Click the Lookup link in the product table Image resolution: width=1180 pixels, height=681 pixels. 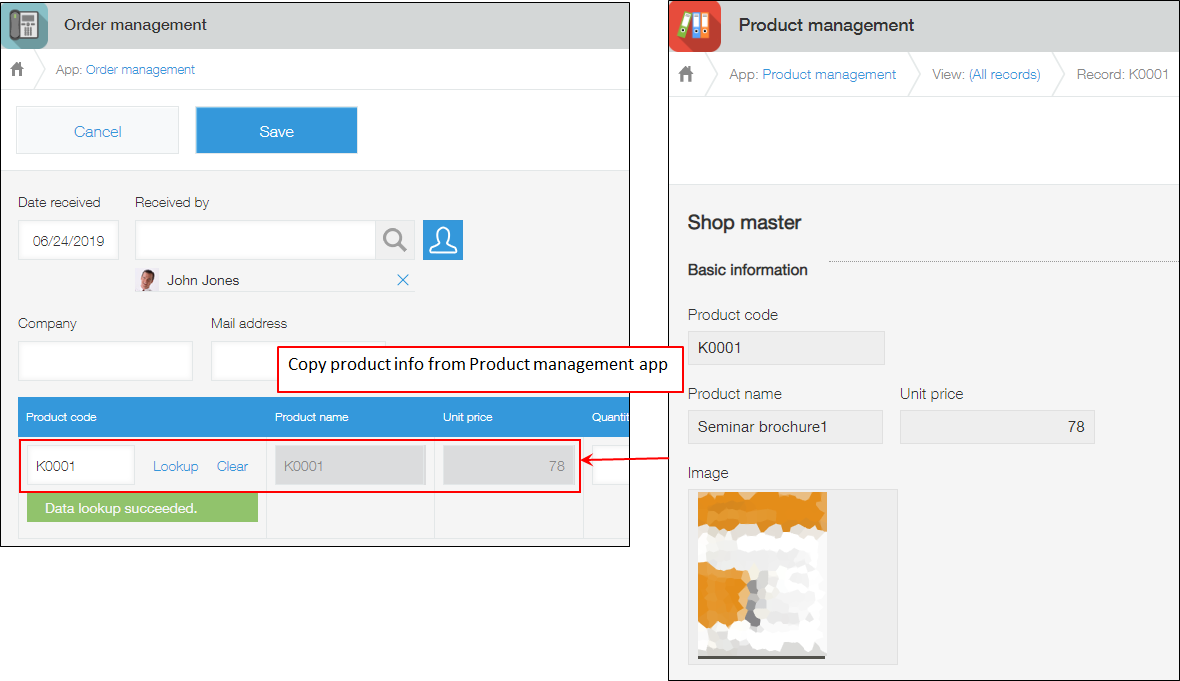(x=175, y=466)
